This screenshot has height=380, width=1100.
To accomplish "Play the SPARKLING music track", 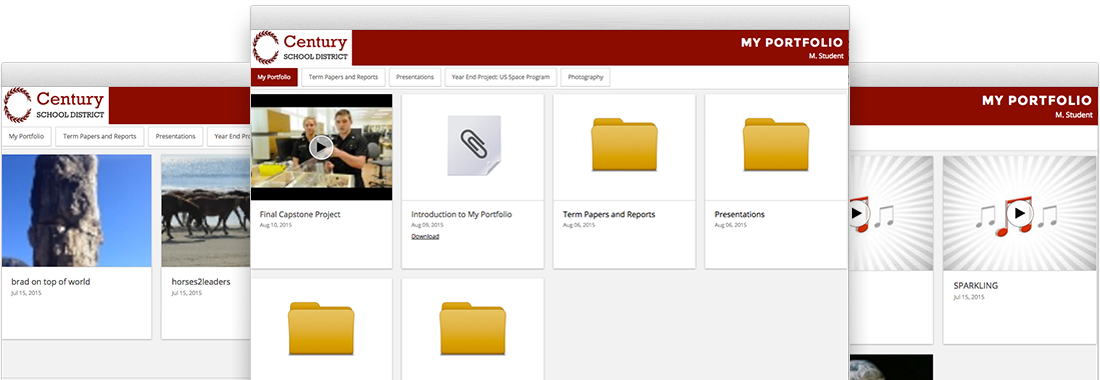I will click(x=1019, y=213).
